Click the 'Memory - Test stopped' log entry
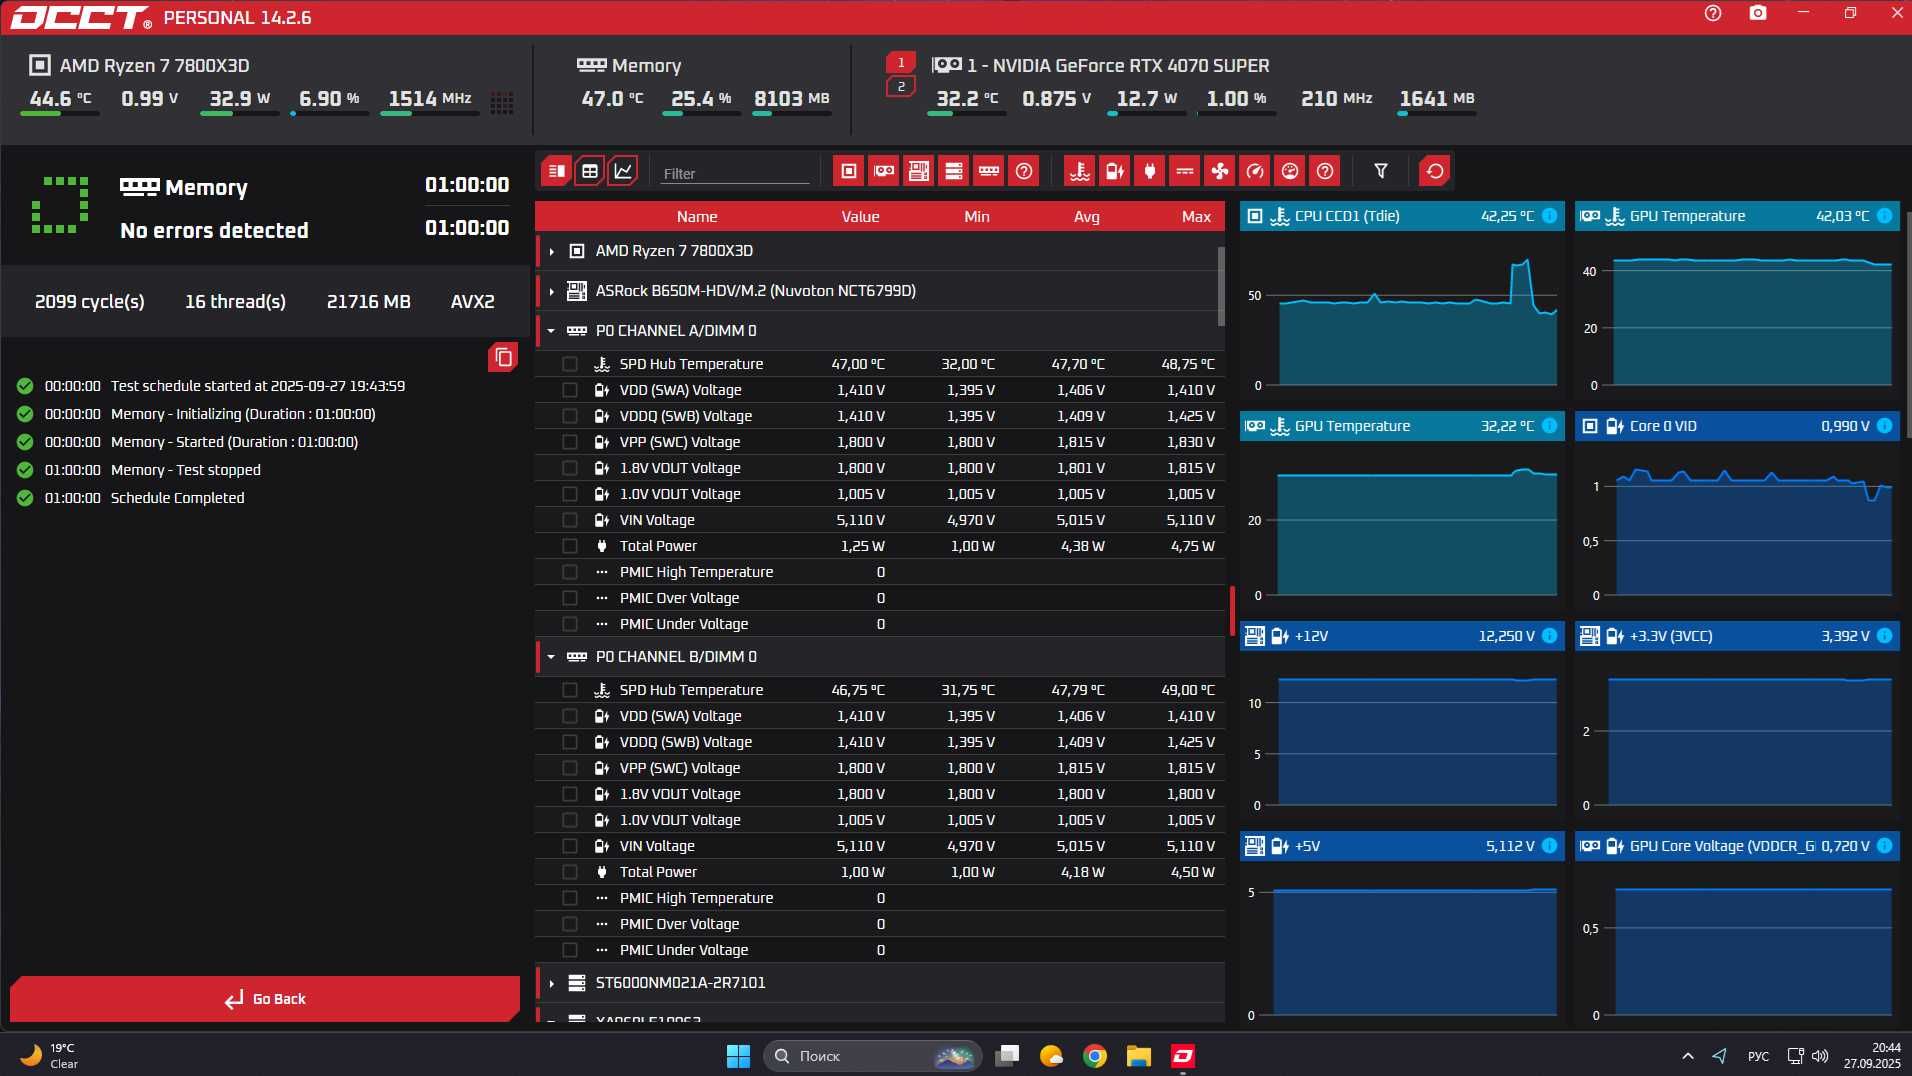 click(x=185, y=470)
